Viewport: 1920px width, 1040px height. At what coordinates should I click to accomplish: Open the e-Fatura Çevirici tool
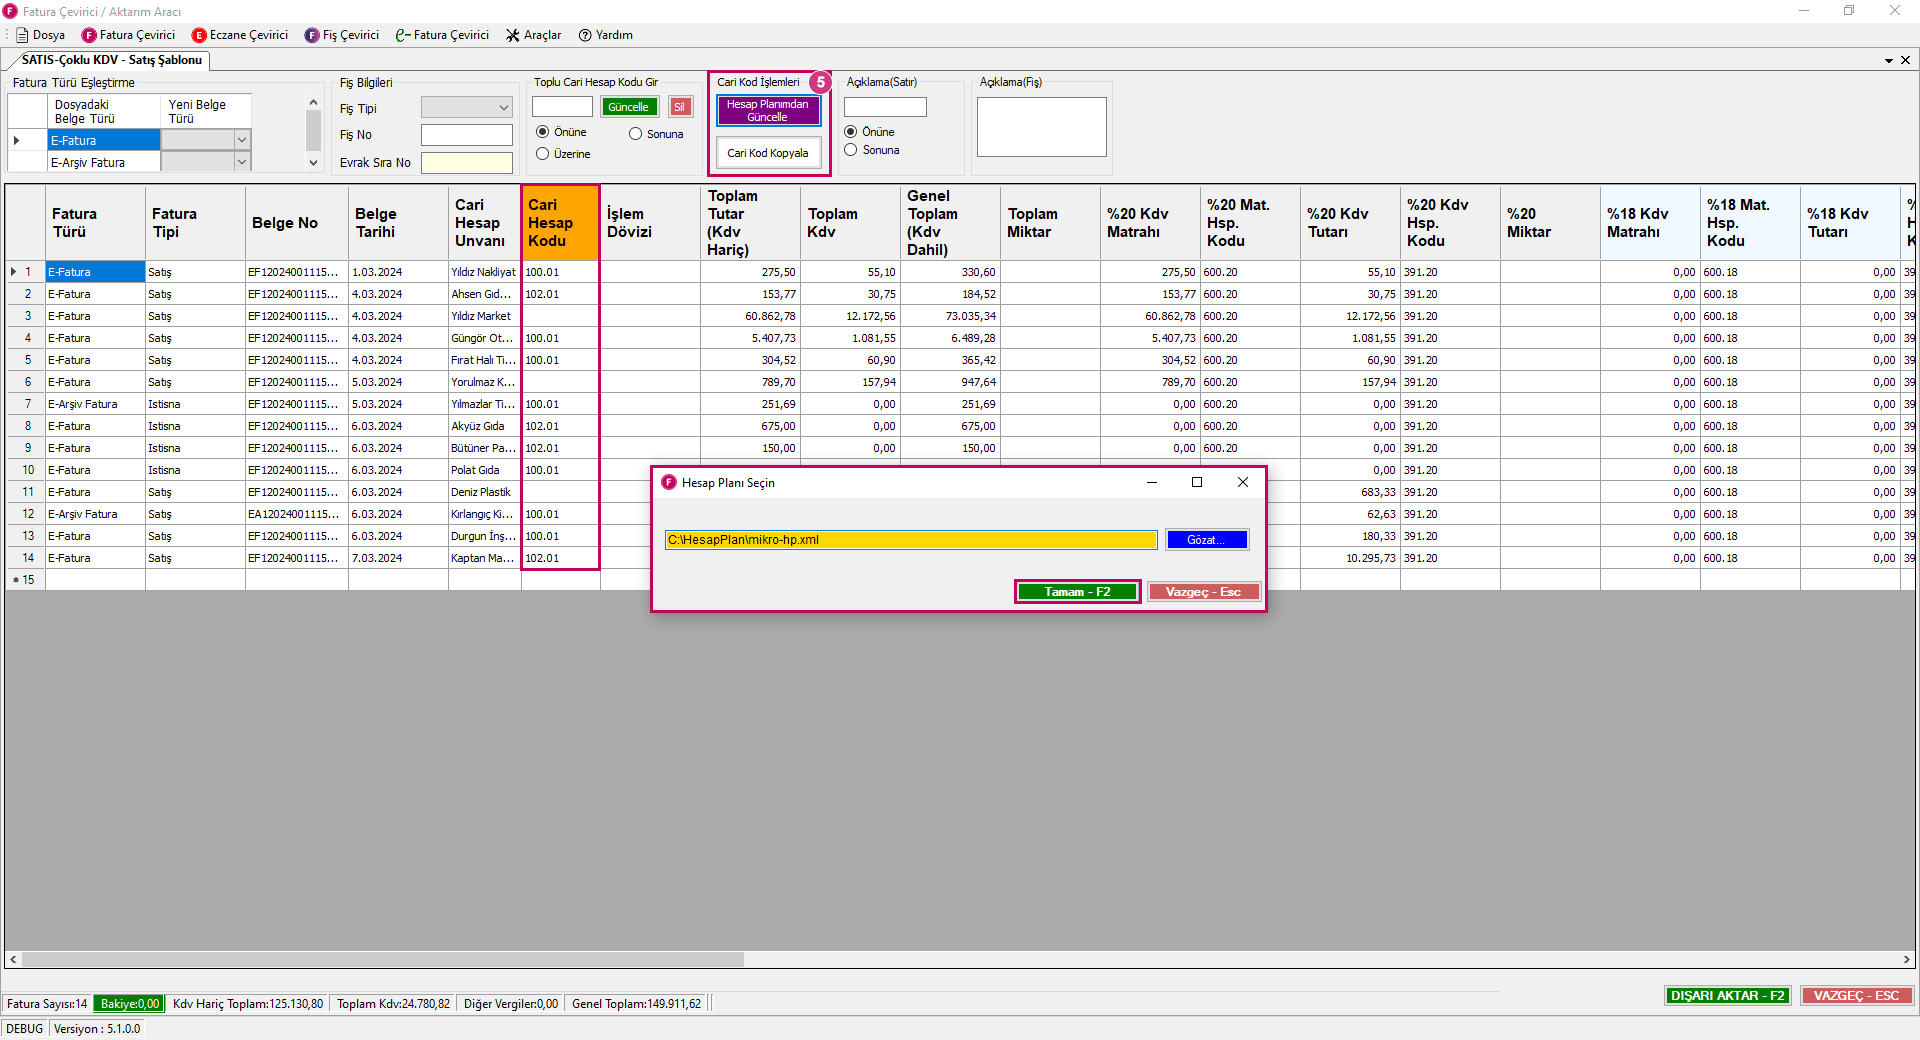(x=403, y=35)
